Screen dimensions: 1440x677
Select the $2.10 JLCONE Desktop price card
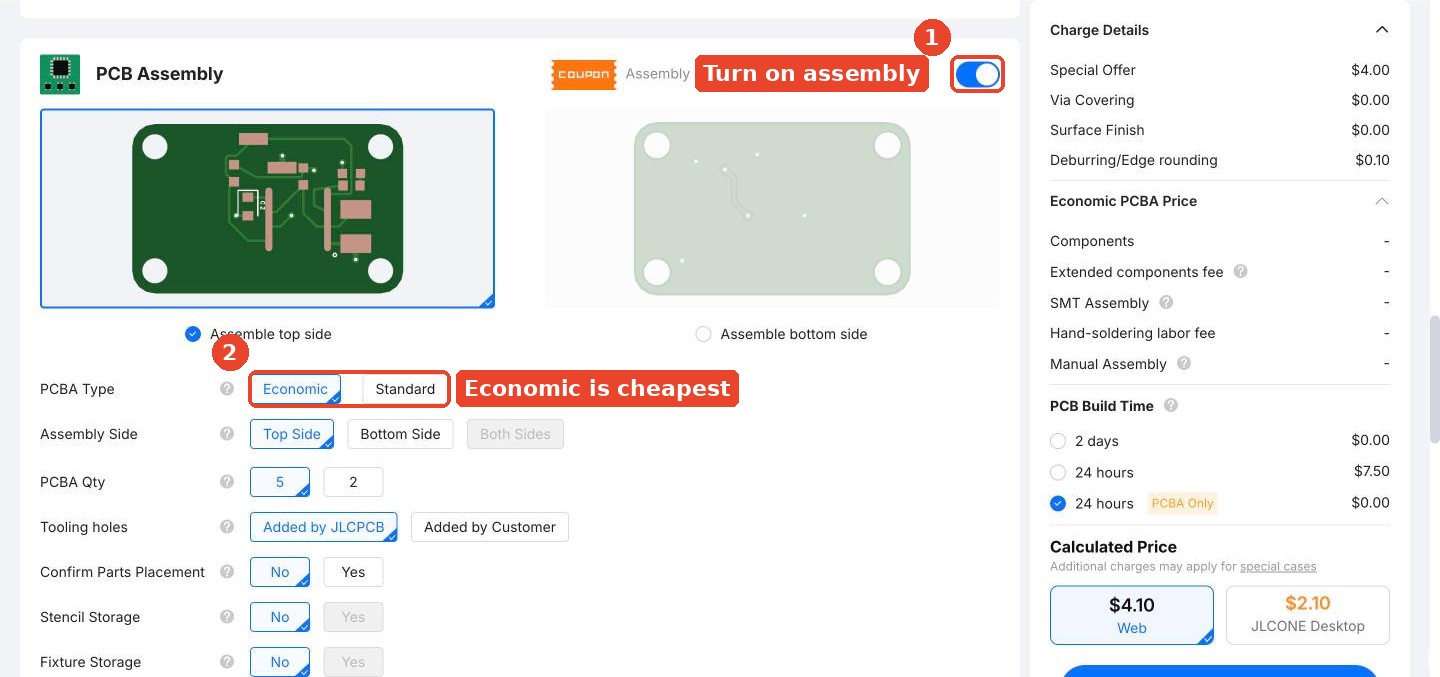click(1308, 615)
